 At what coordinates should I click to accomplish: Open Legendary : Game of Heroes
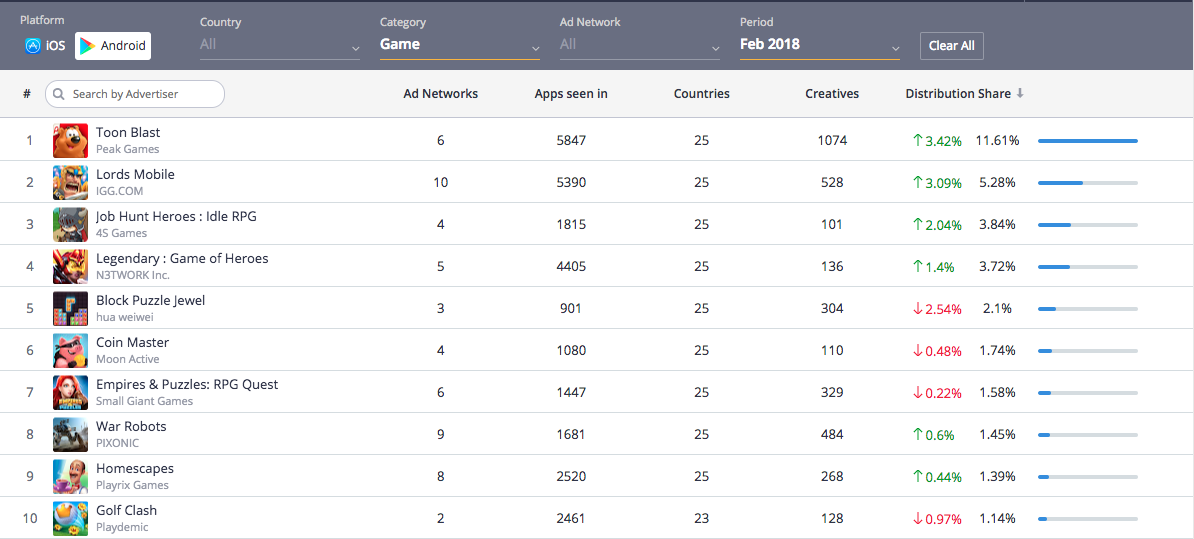pos(182,259)
